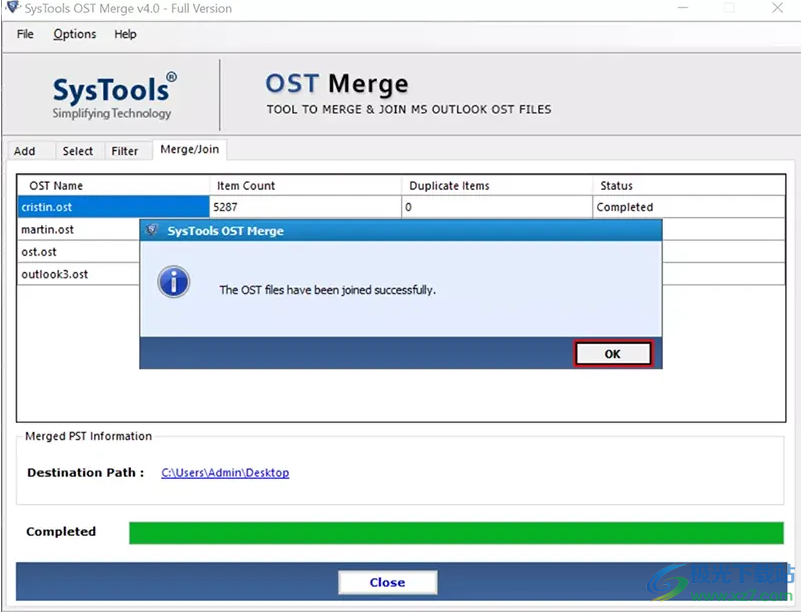The height and width of the screenshot is (612, 806).
Task: Click the Close button at bottom
Action: pyautogui.click(x=387, y=582)
